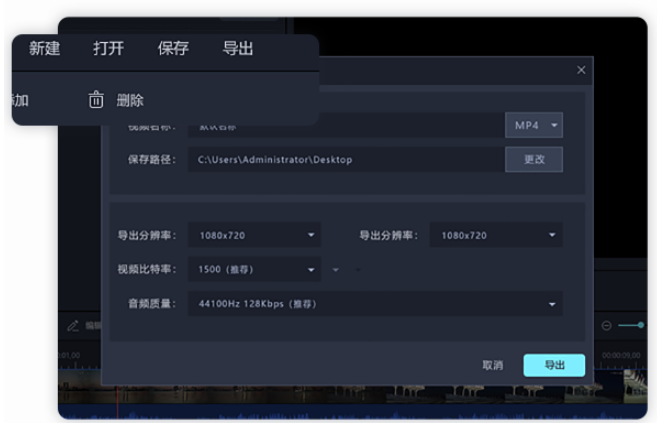Image resolution: width=657 pixels, height=423 pixels.
Task: Expand the 音频质量 44100Hz 128Kbps dropdown
Action: coord(375,304)
